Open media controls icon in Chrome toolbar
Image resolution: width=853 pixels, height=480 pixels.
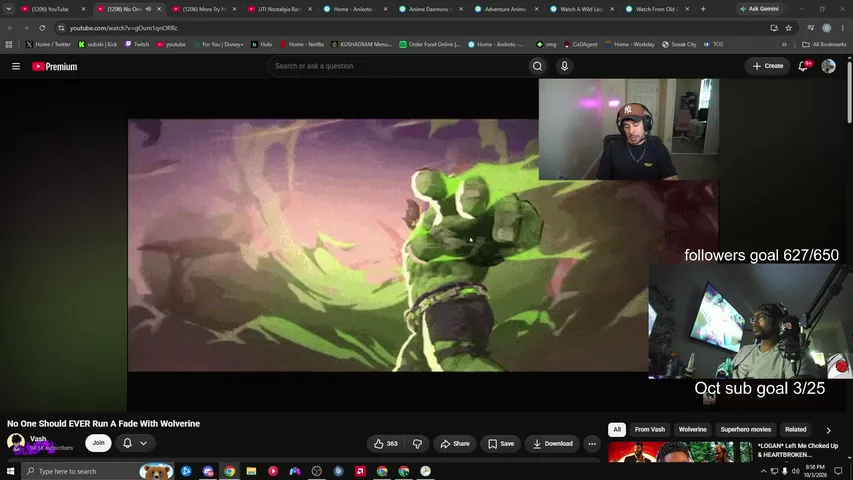811,28
